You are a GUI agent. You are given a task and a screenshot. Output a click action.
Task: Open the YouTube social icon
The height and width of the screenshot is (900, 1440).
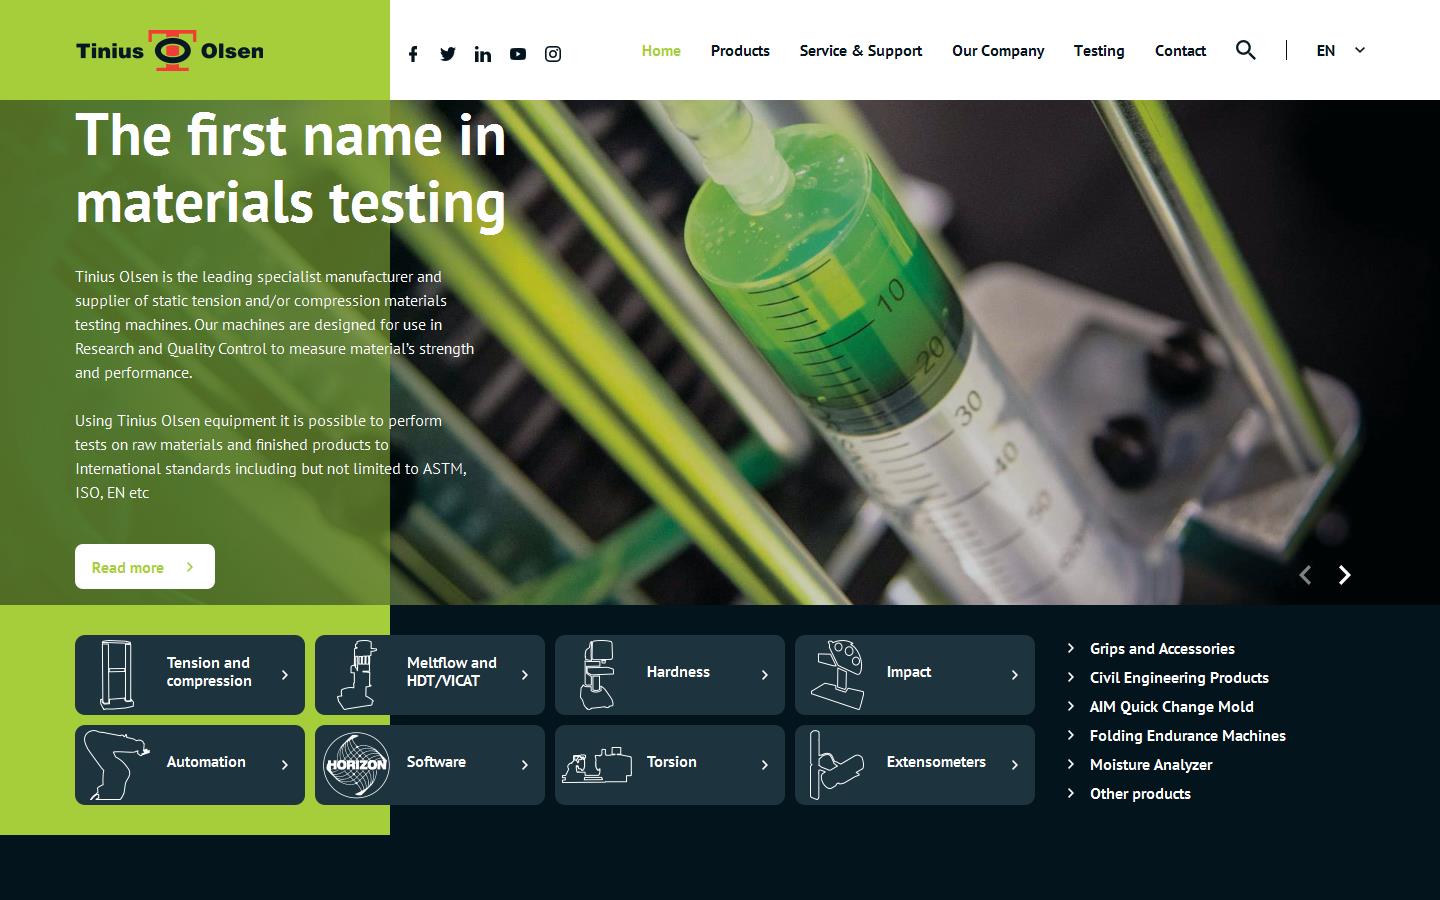[518, 54]
